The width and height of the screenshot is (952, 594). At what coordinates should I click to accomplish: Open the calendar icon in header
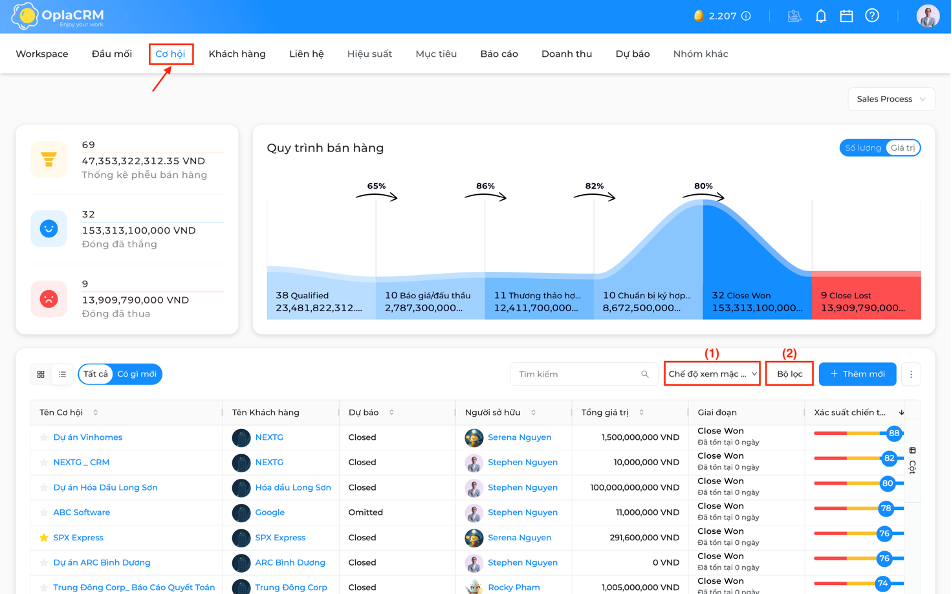click(846, 16)
